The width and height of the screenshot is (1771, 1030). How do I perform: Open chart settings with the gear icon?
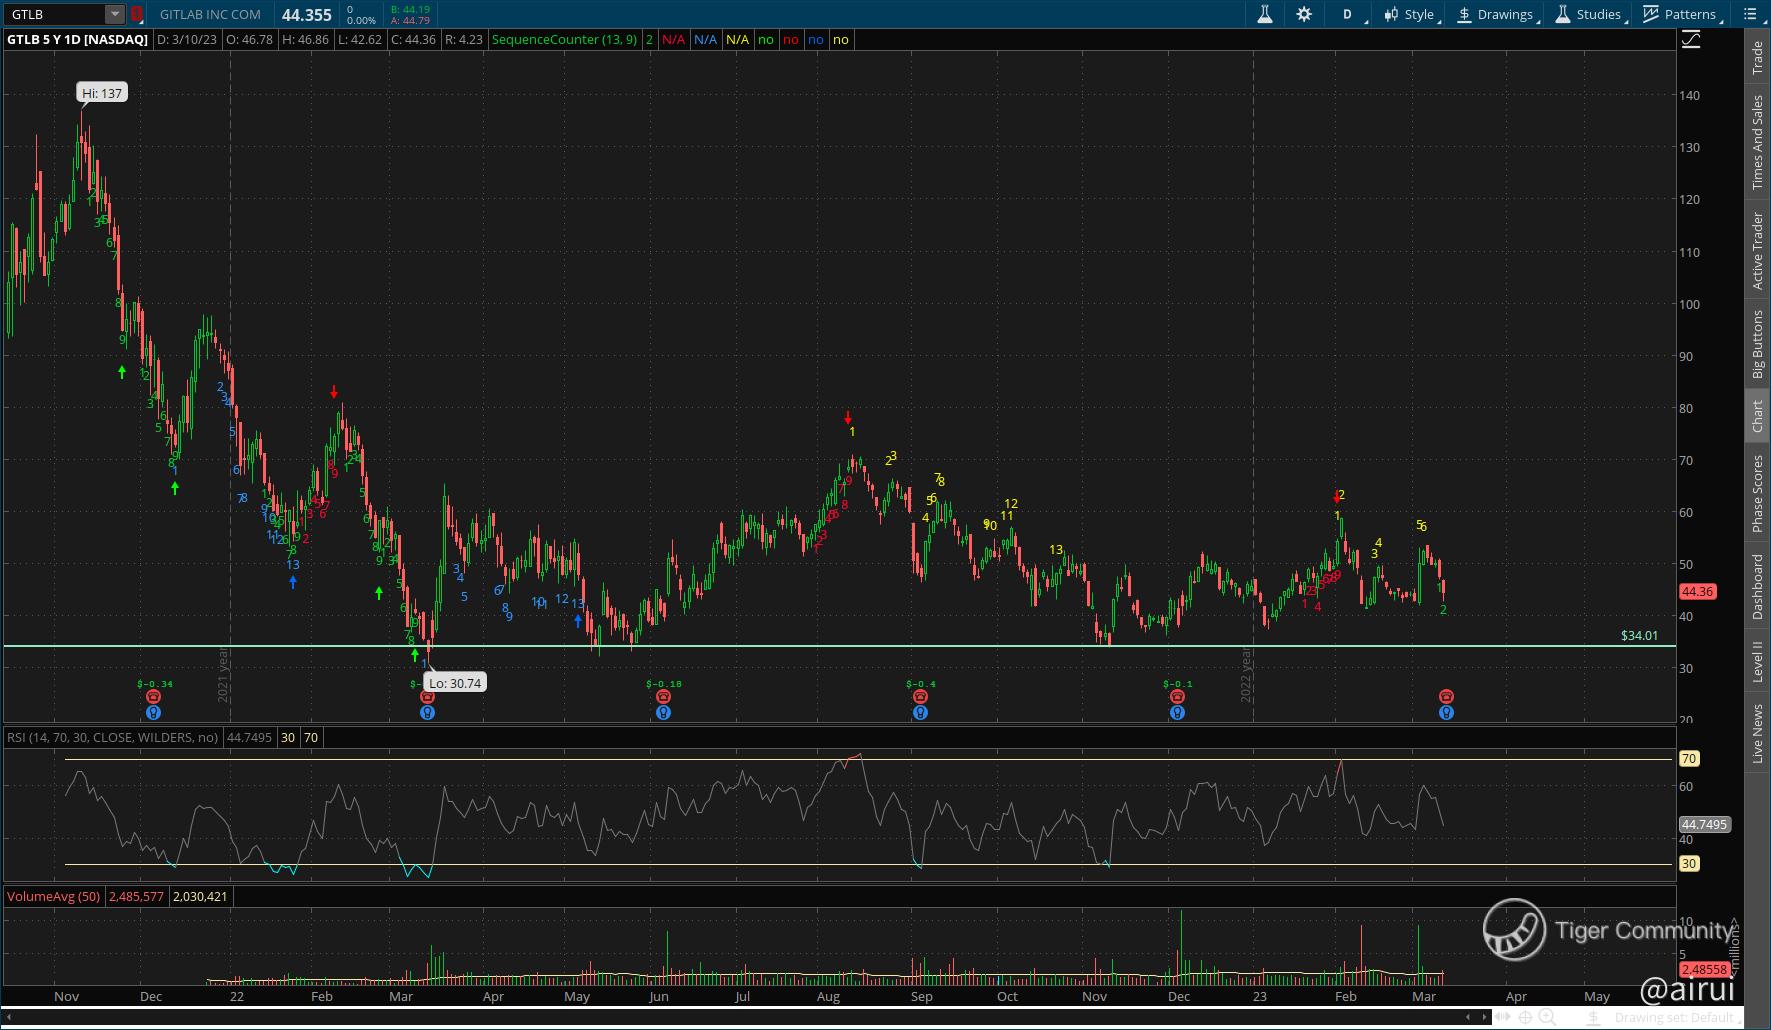click(1304, 14)
